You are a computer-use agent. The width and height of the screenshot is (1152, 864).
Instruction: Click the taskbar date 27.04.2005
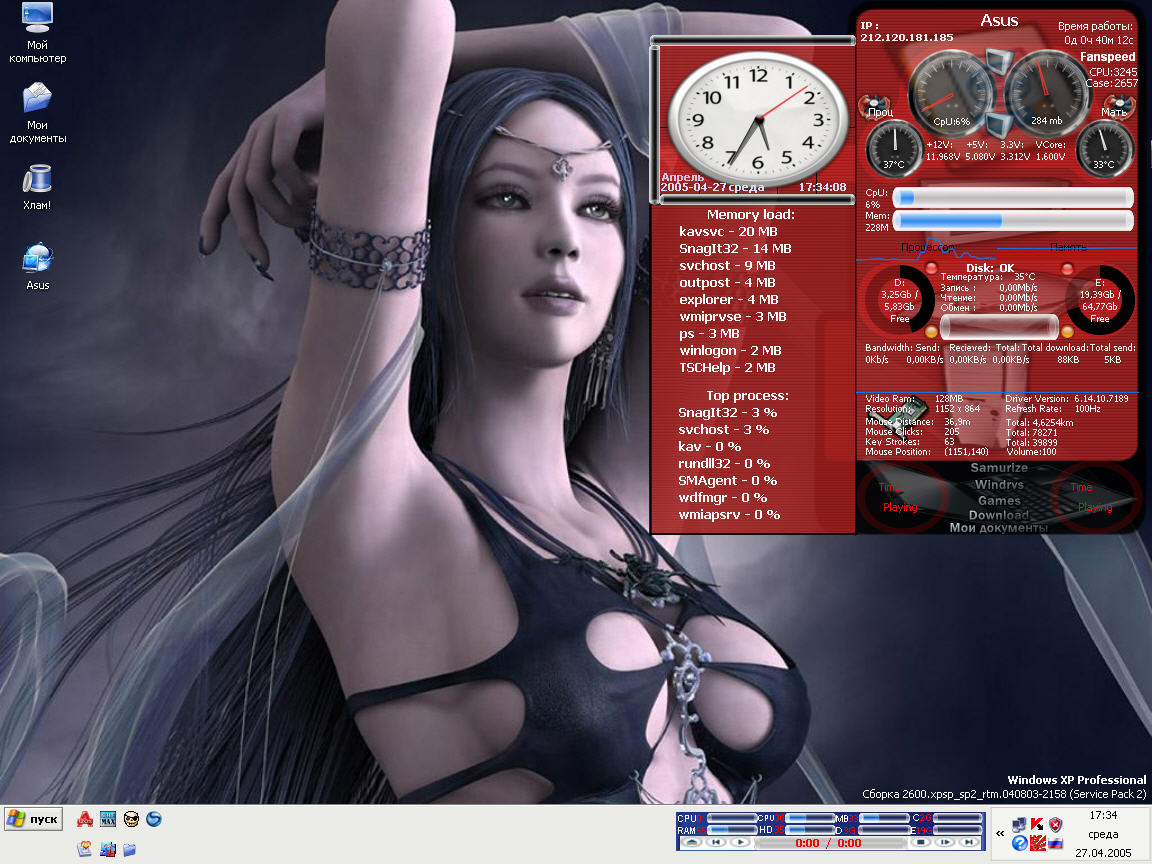(x=1103, y=853)
